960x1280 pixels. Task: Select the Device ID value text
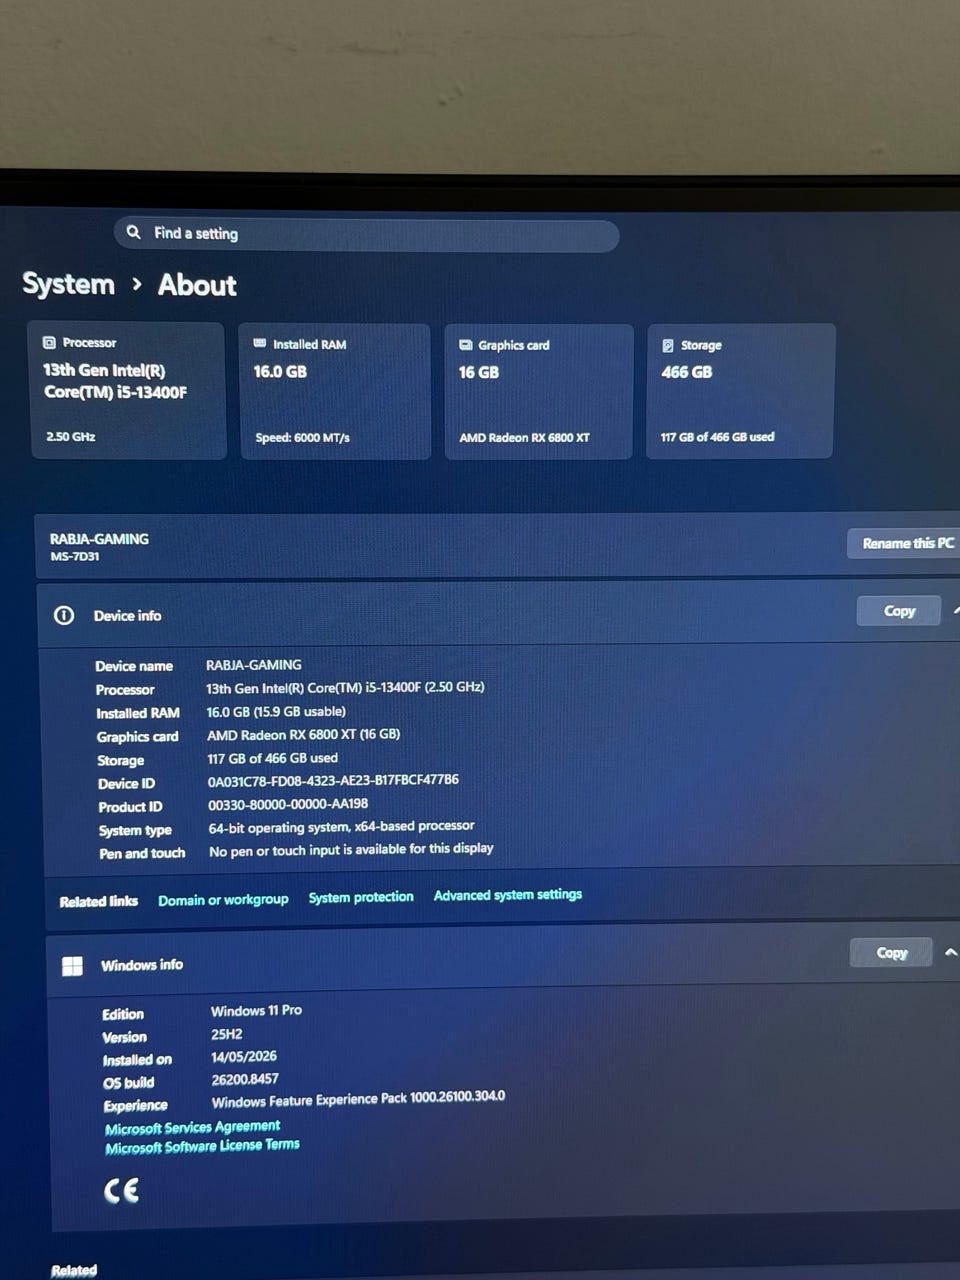[x=333, y=780]
